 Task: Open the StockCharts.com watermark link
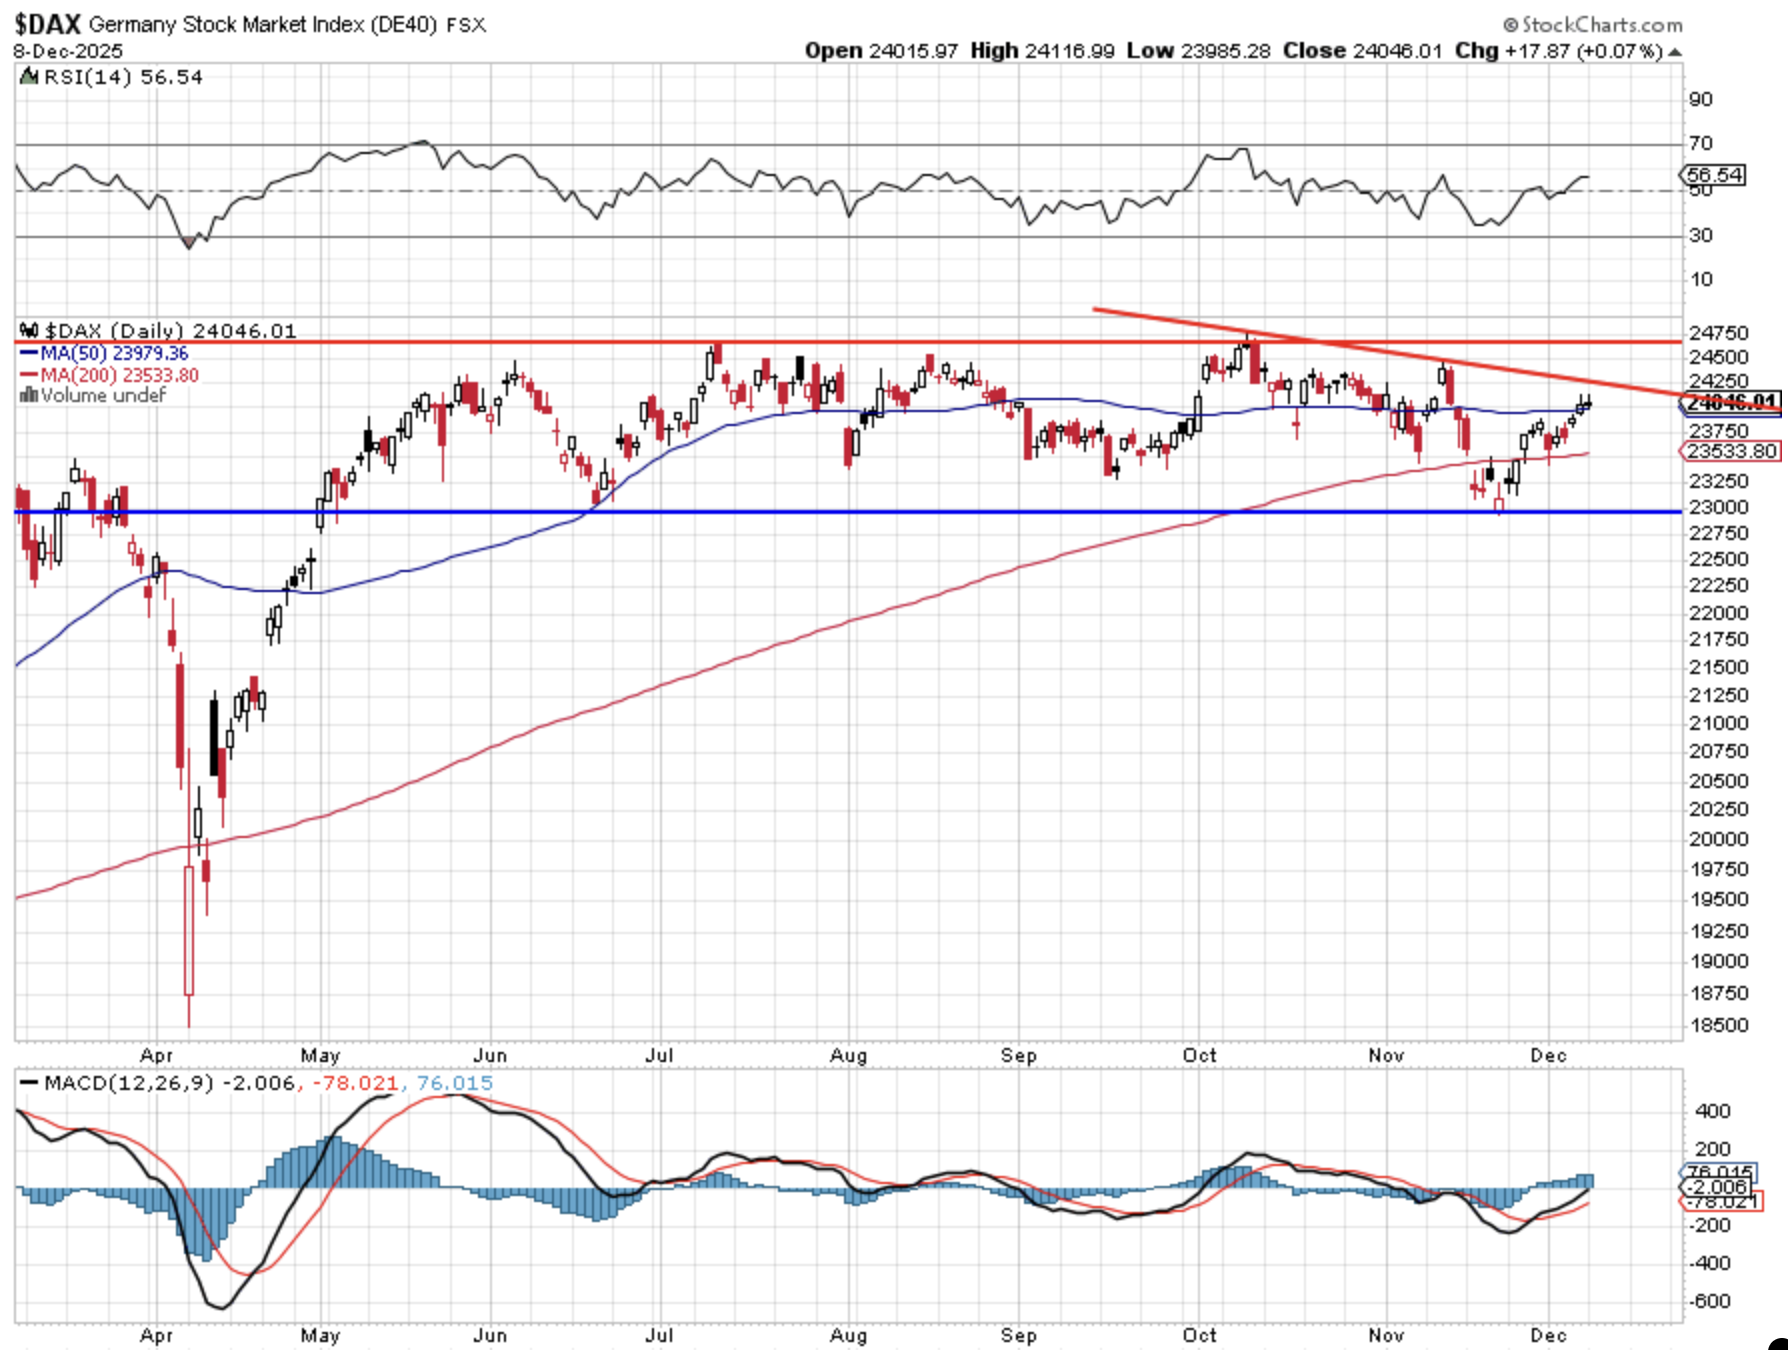pyautogui.click(x=1602, y=25)
